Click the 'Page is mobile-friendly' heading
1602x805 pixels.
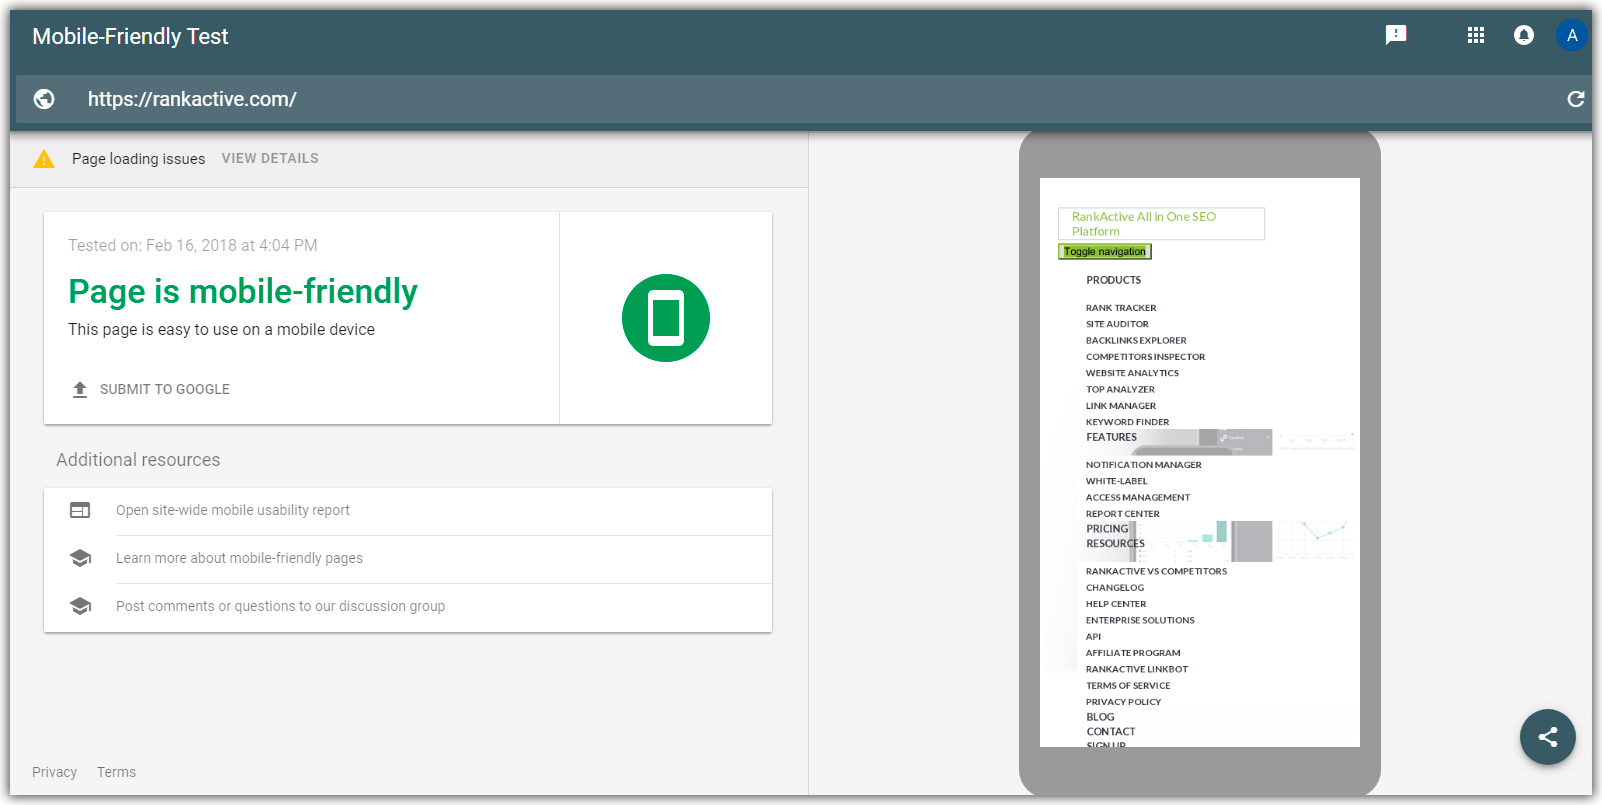click(243, 291)
